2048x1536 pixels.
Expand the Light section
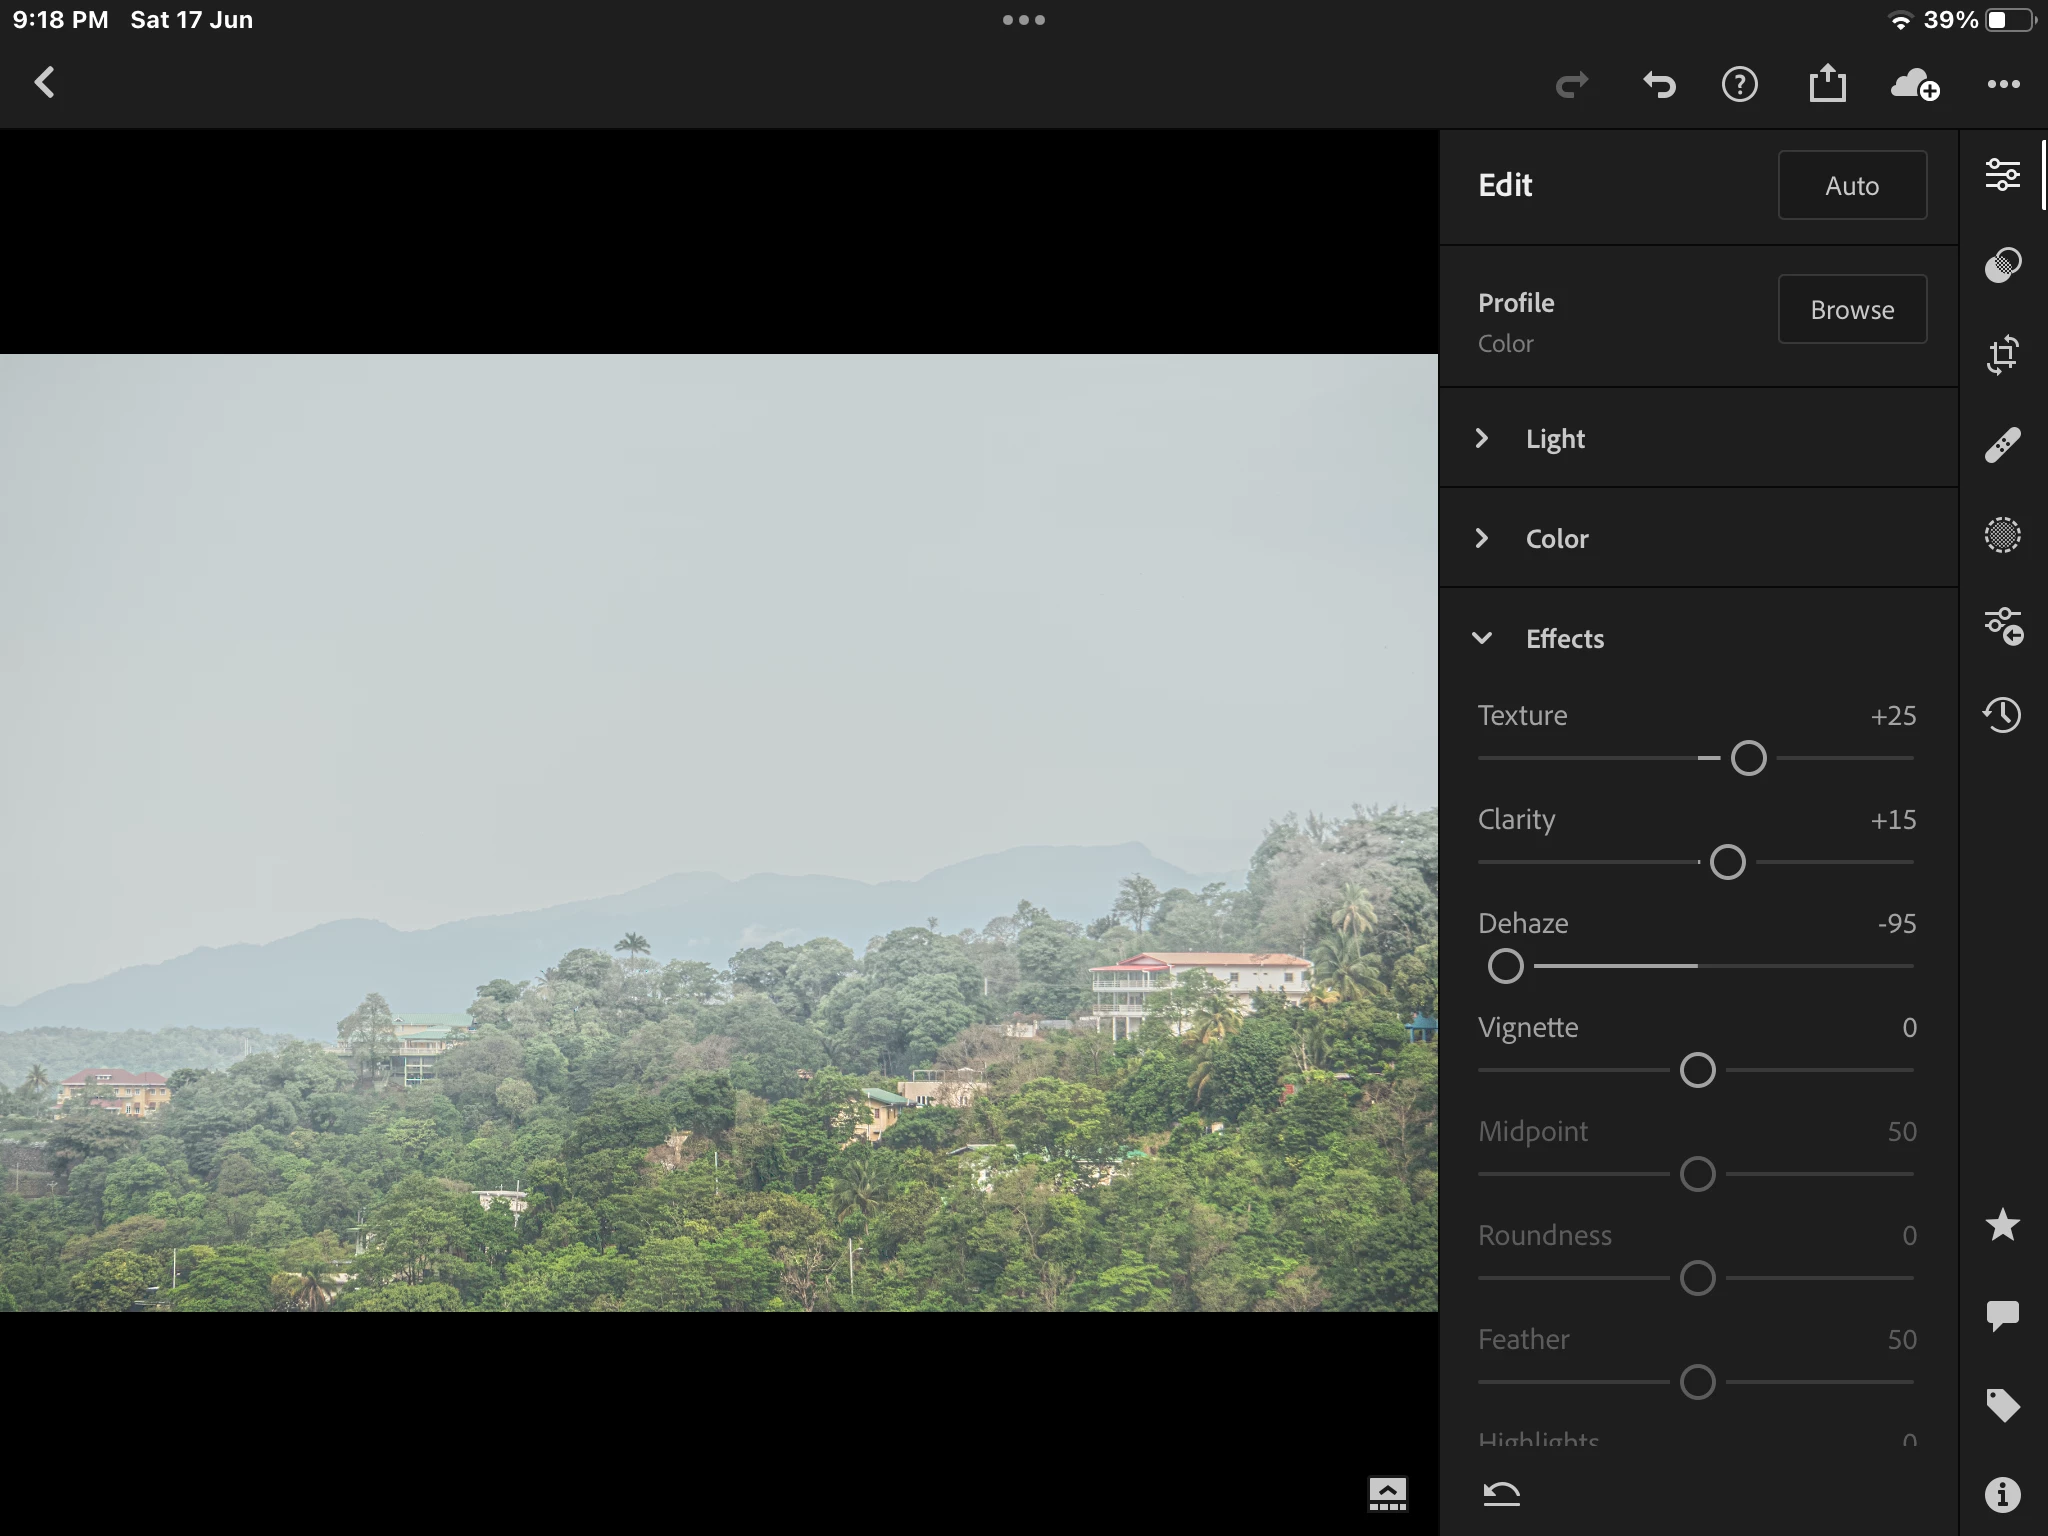tap(1555, 438)
